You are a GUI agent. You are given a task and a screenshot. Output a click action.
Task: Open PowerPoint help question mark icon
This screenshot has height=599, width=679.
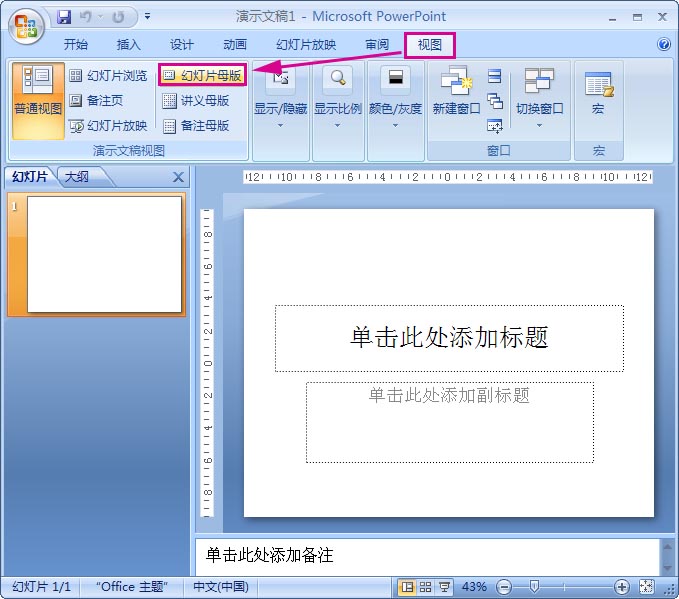(x=663, y=44)
